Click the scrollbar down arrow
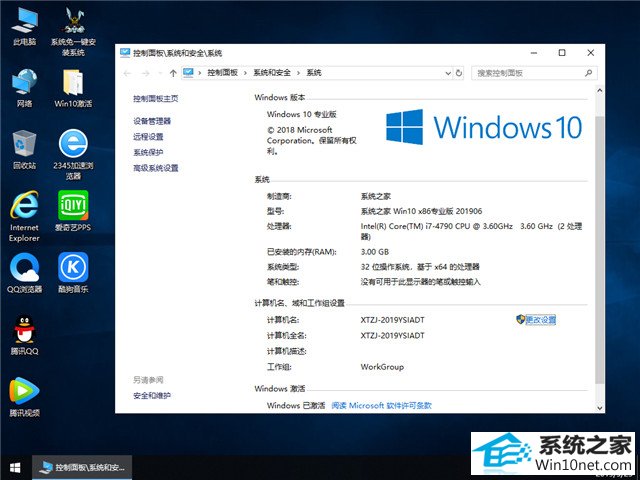 click(x=599, y=408)
